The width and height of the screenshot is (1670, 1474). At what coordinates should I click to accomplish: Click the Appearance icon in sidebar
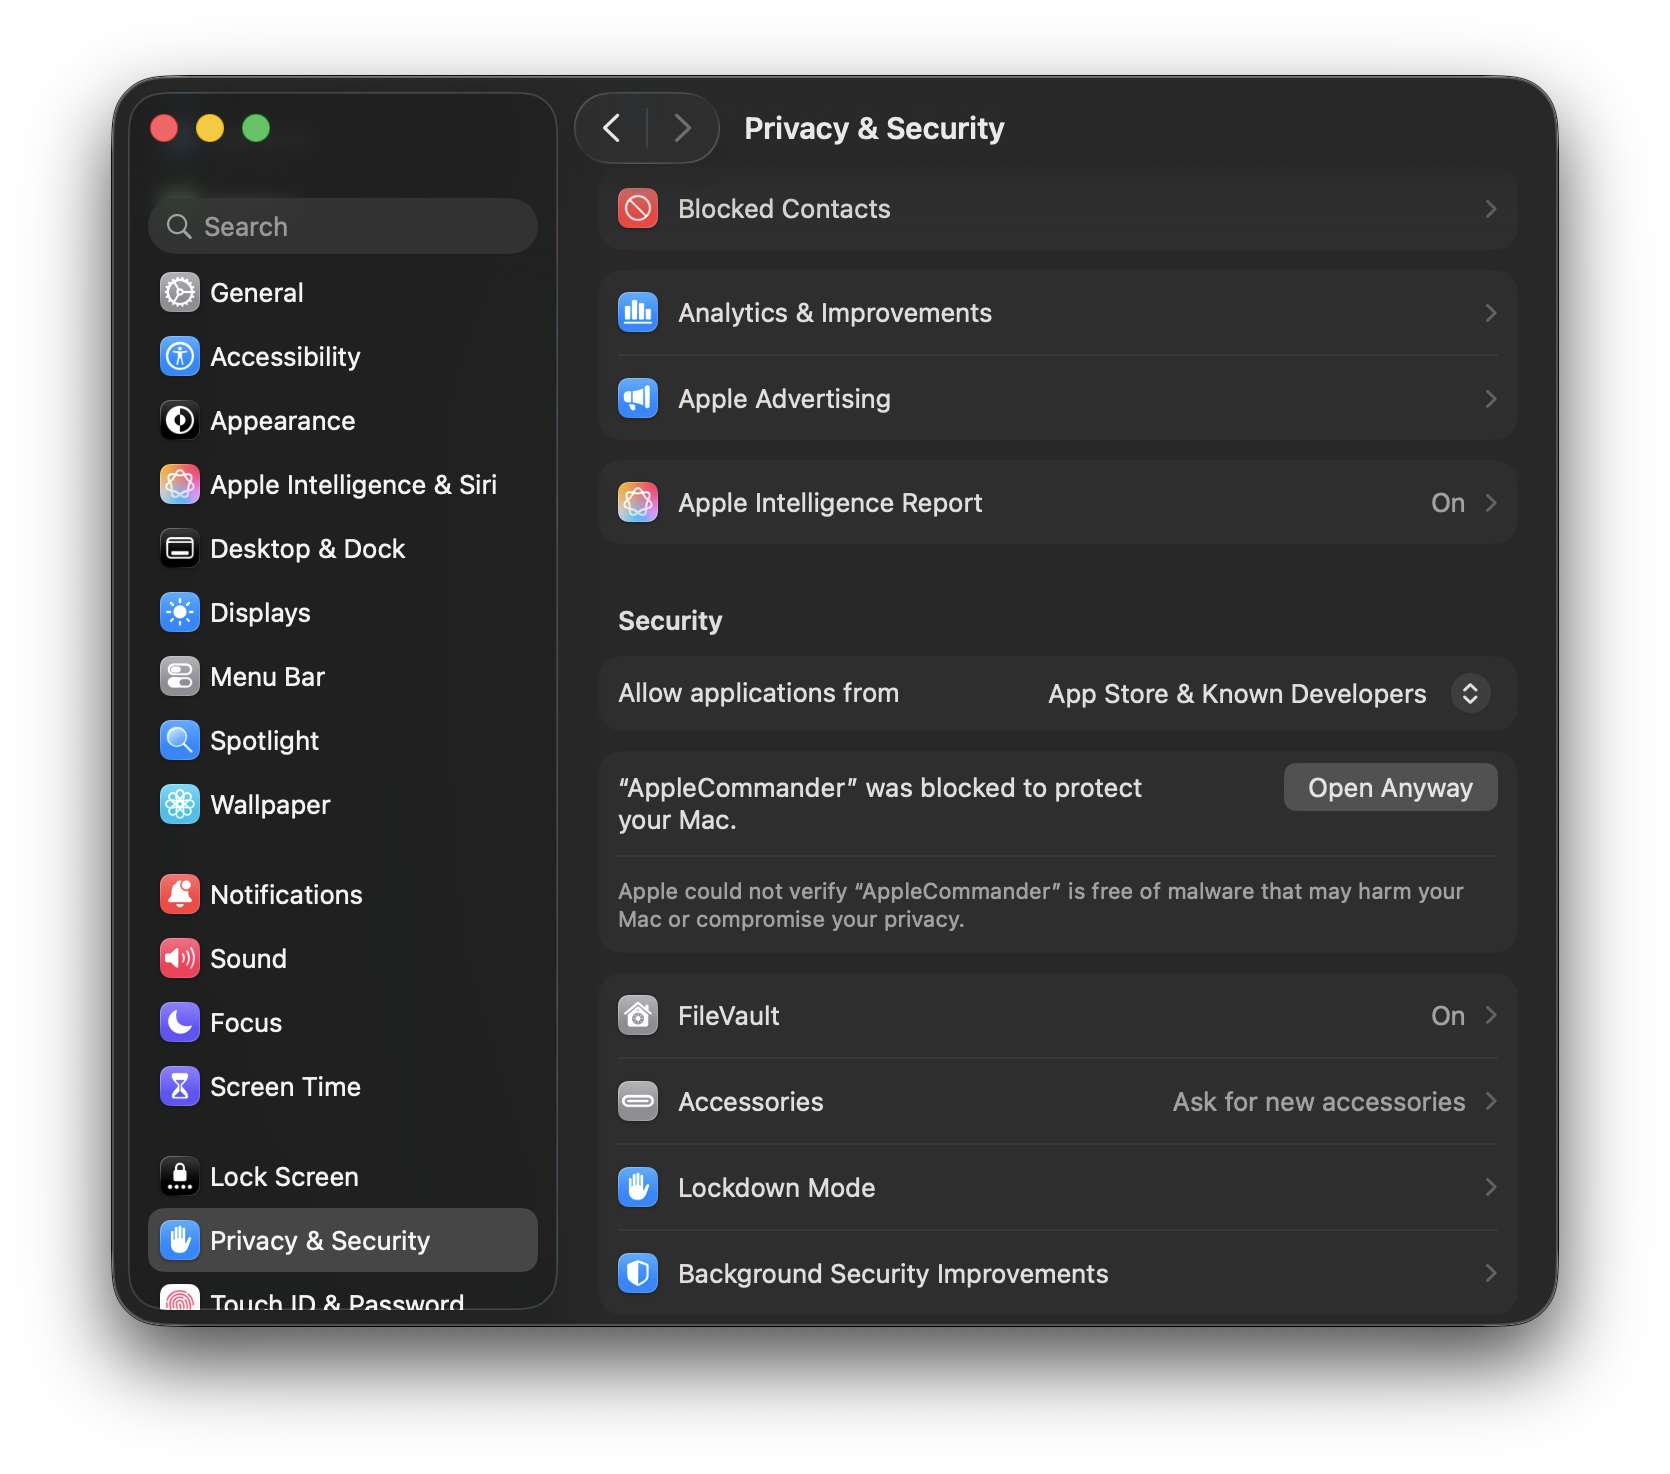pyautogui.click(x=180, y=421)
